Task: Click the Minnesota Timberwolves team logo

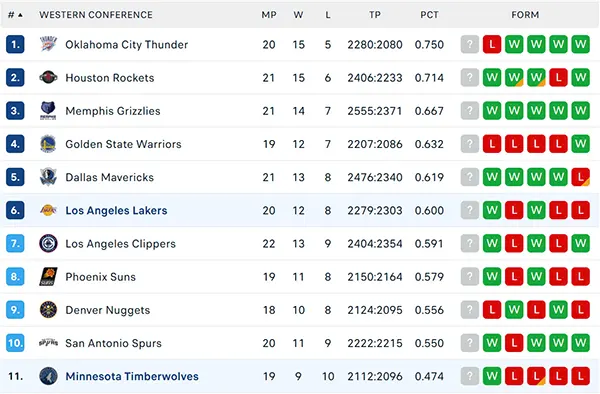Action: pos(48,376)
